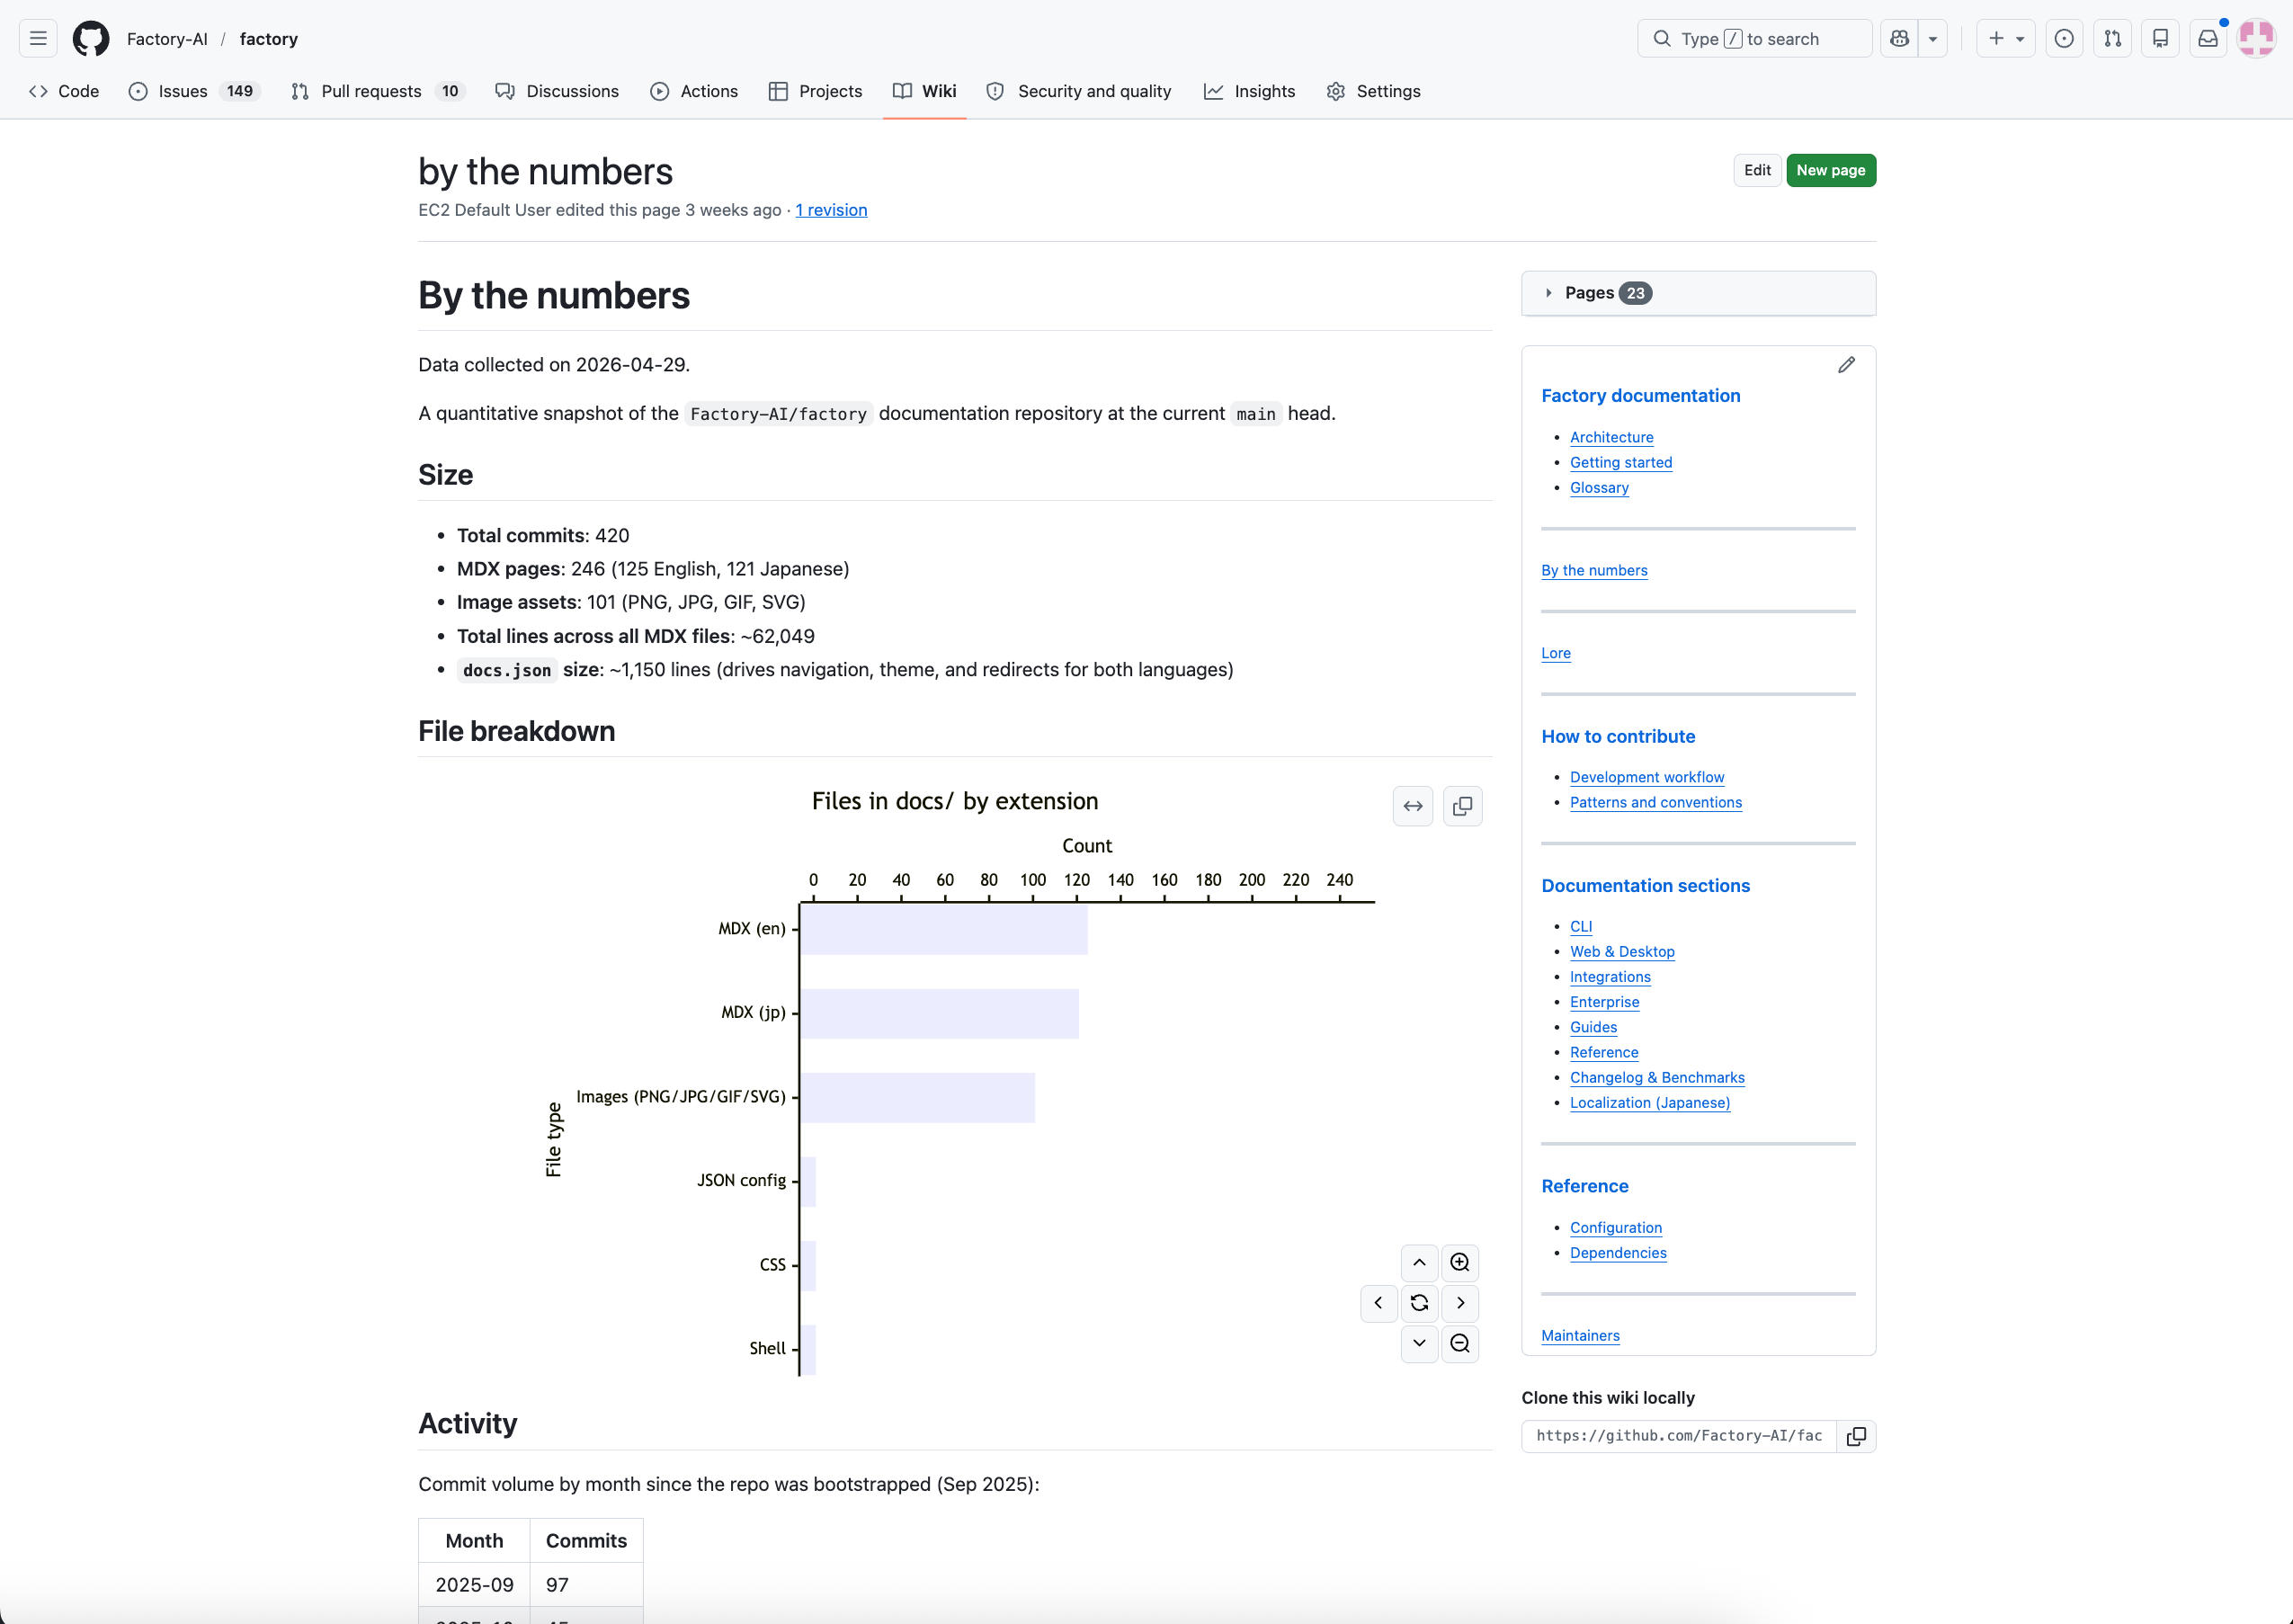Open Security and quality tab

coord(1078,91)
